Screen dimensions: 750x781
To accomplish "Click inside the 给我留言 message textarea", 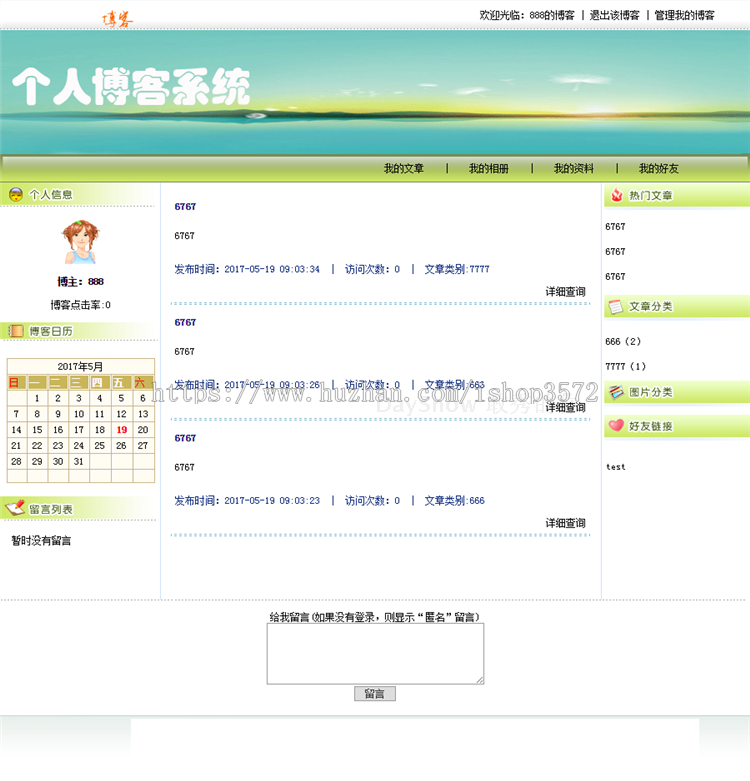I will coord(375,653).
